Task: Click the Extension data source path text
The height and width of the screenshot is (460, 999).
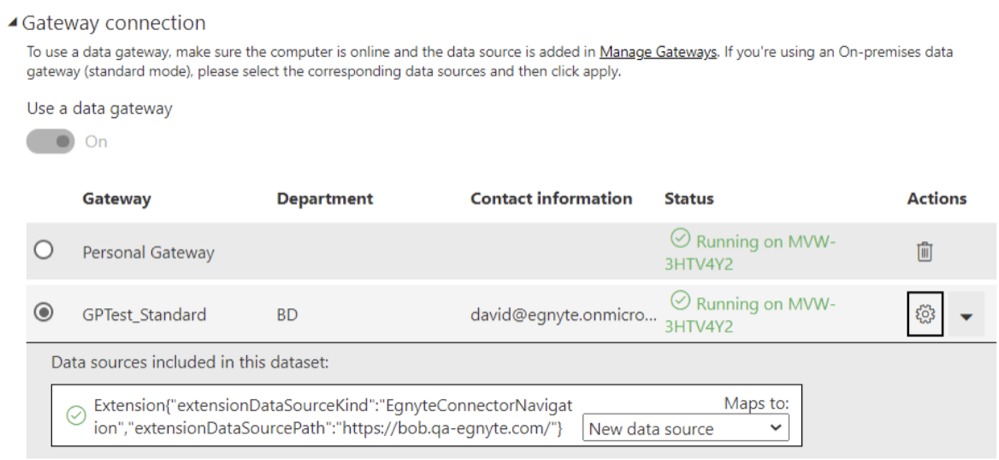Action: tap(333, 417)
